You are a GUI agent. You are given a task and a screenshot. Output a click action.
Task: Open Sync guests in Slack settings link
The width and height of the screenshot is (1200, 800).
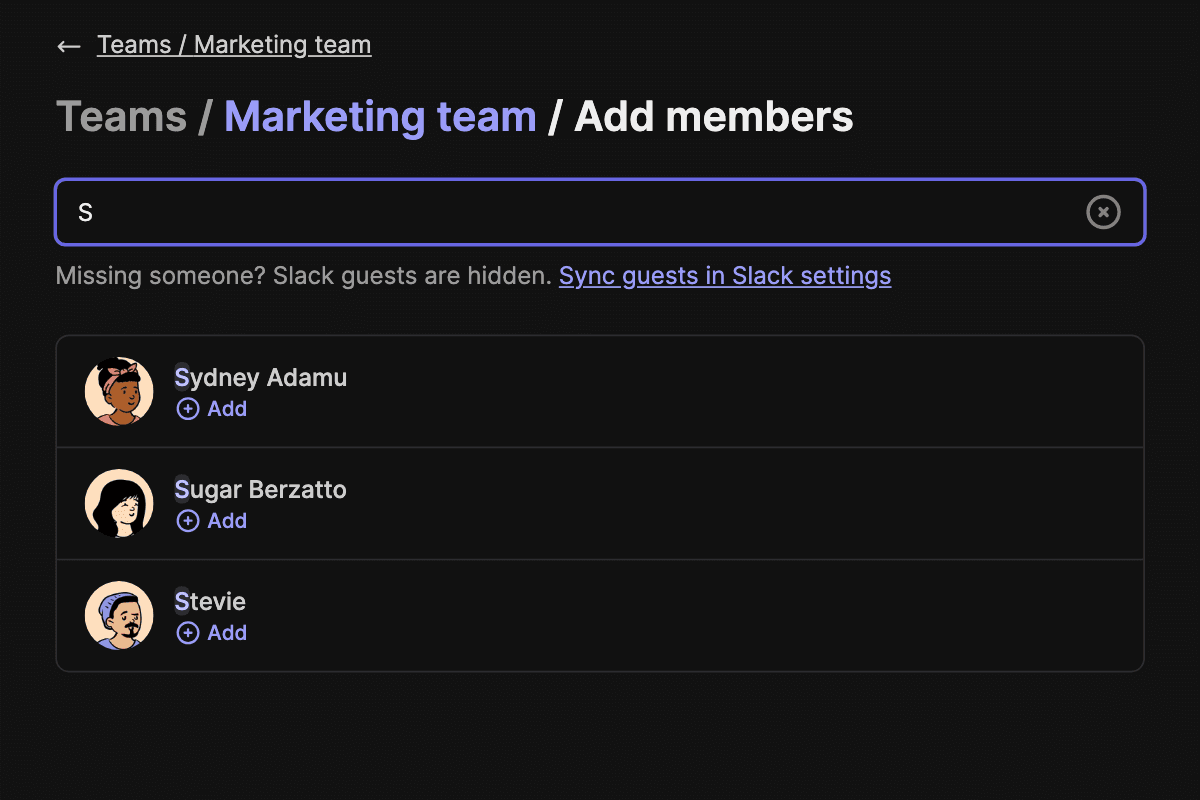(x=725, y=275)
